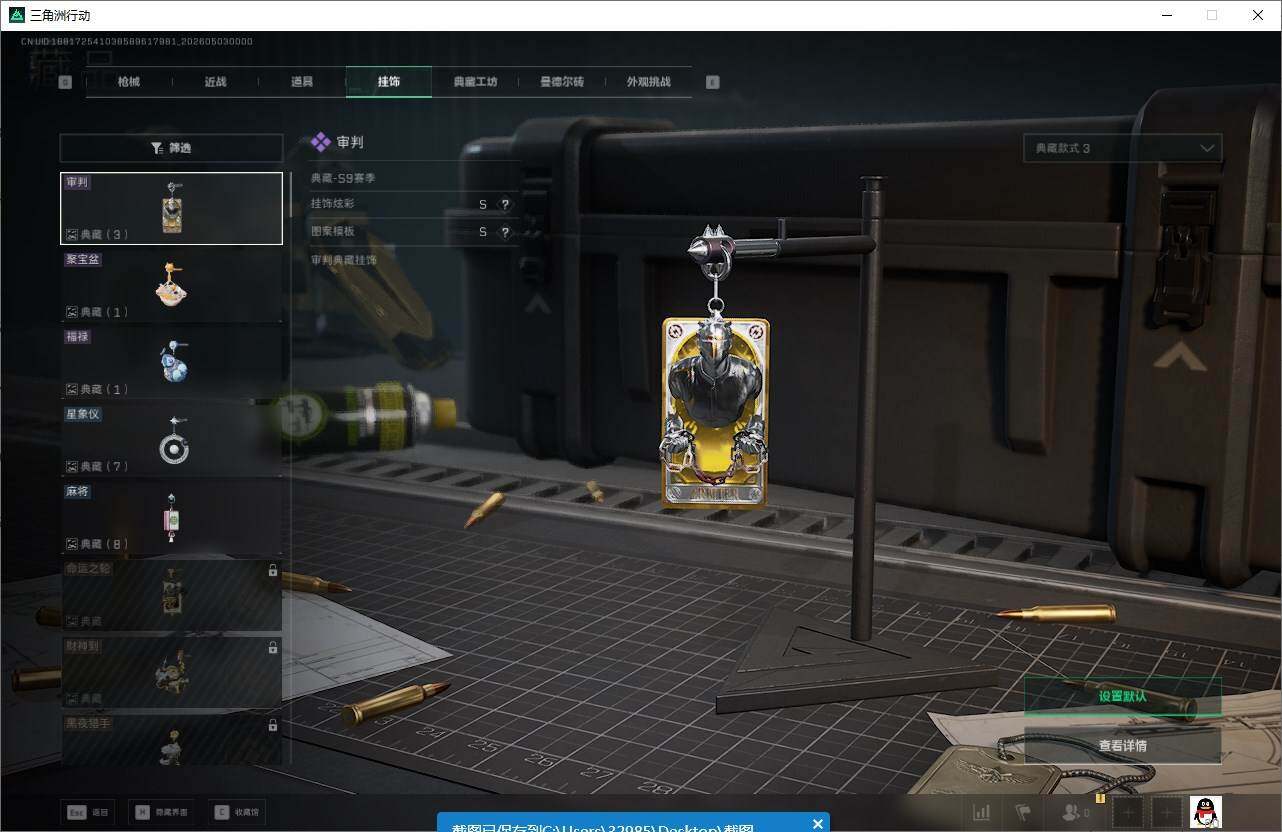Click the padlock on 命运之轮 charm
The height and width of the screenshot is (832, 1282).
coord(273,570)
